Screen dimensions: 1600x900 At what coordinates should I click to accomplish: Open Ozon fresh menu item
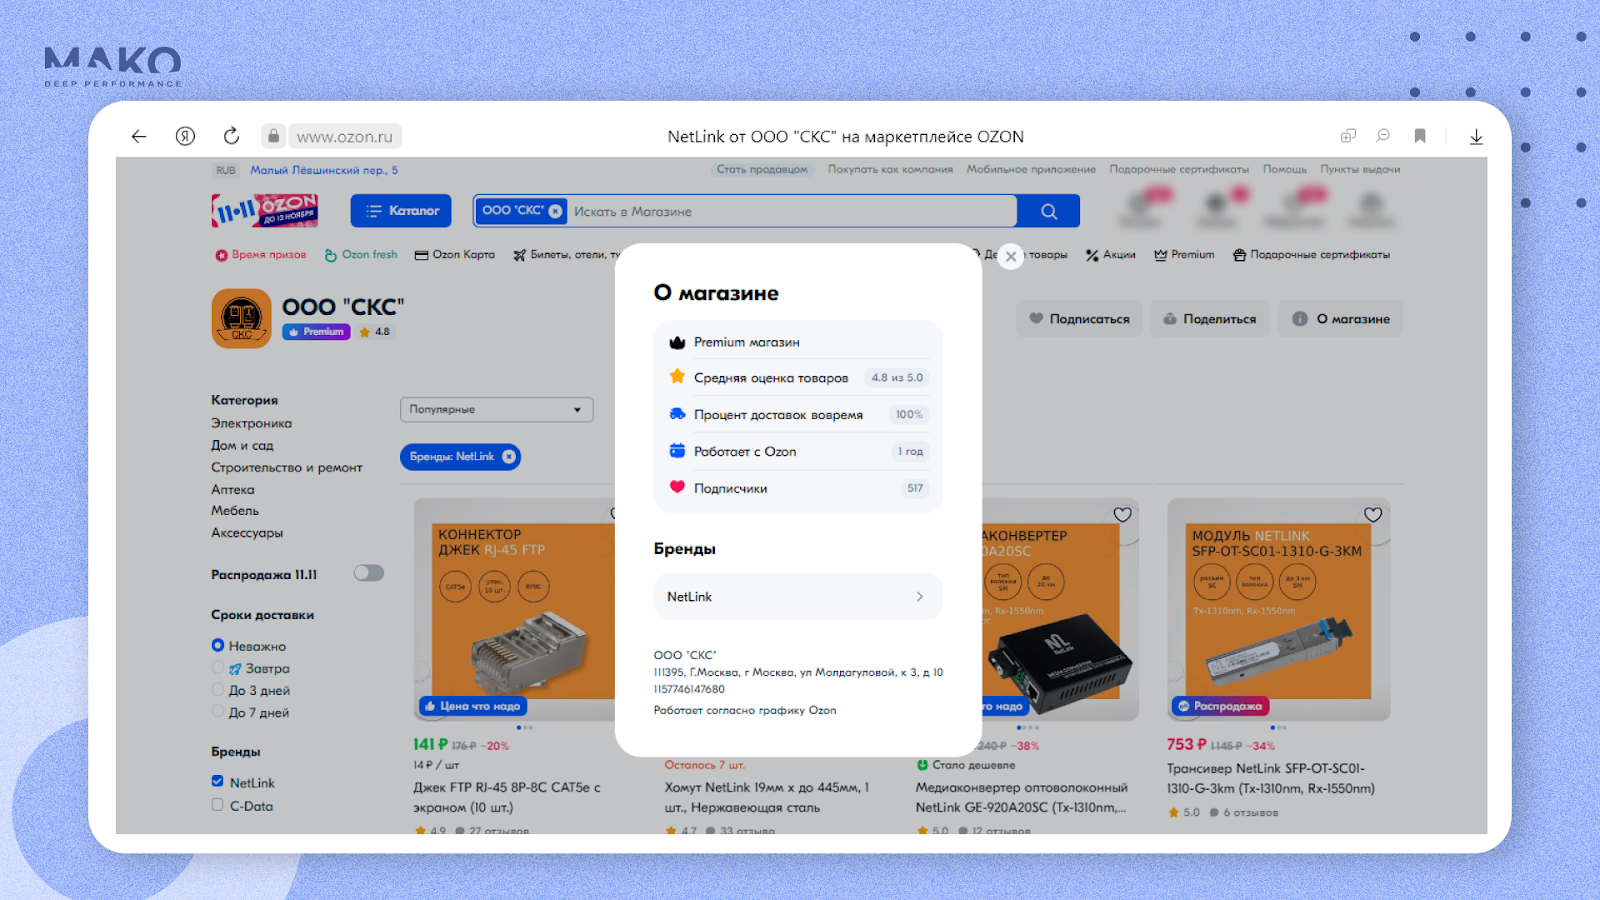click(361, 255)
